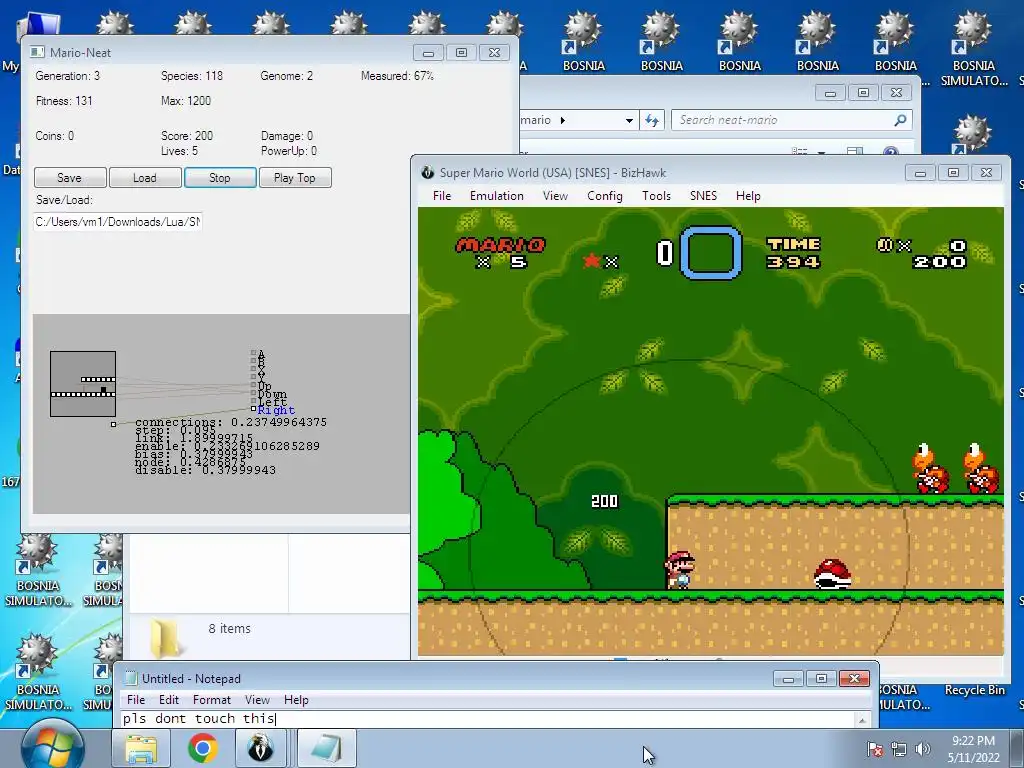Click the search magnifier icon in Explorer

click(901, 120)
